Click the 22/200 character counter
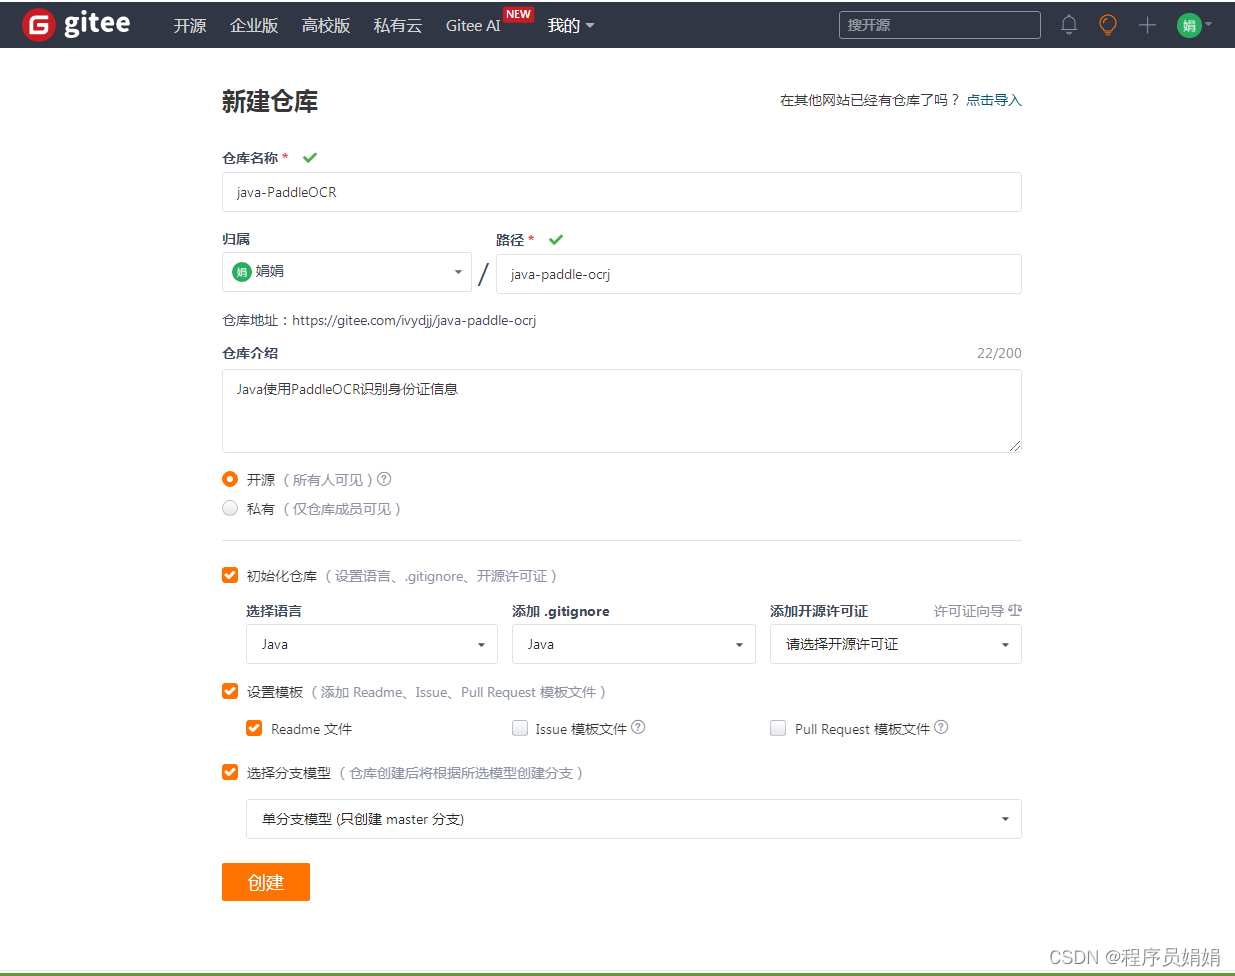The image size is (1235, 976). coord(999,353)
